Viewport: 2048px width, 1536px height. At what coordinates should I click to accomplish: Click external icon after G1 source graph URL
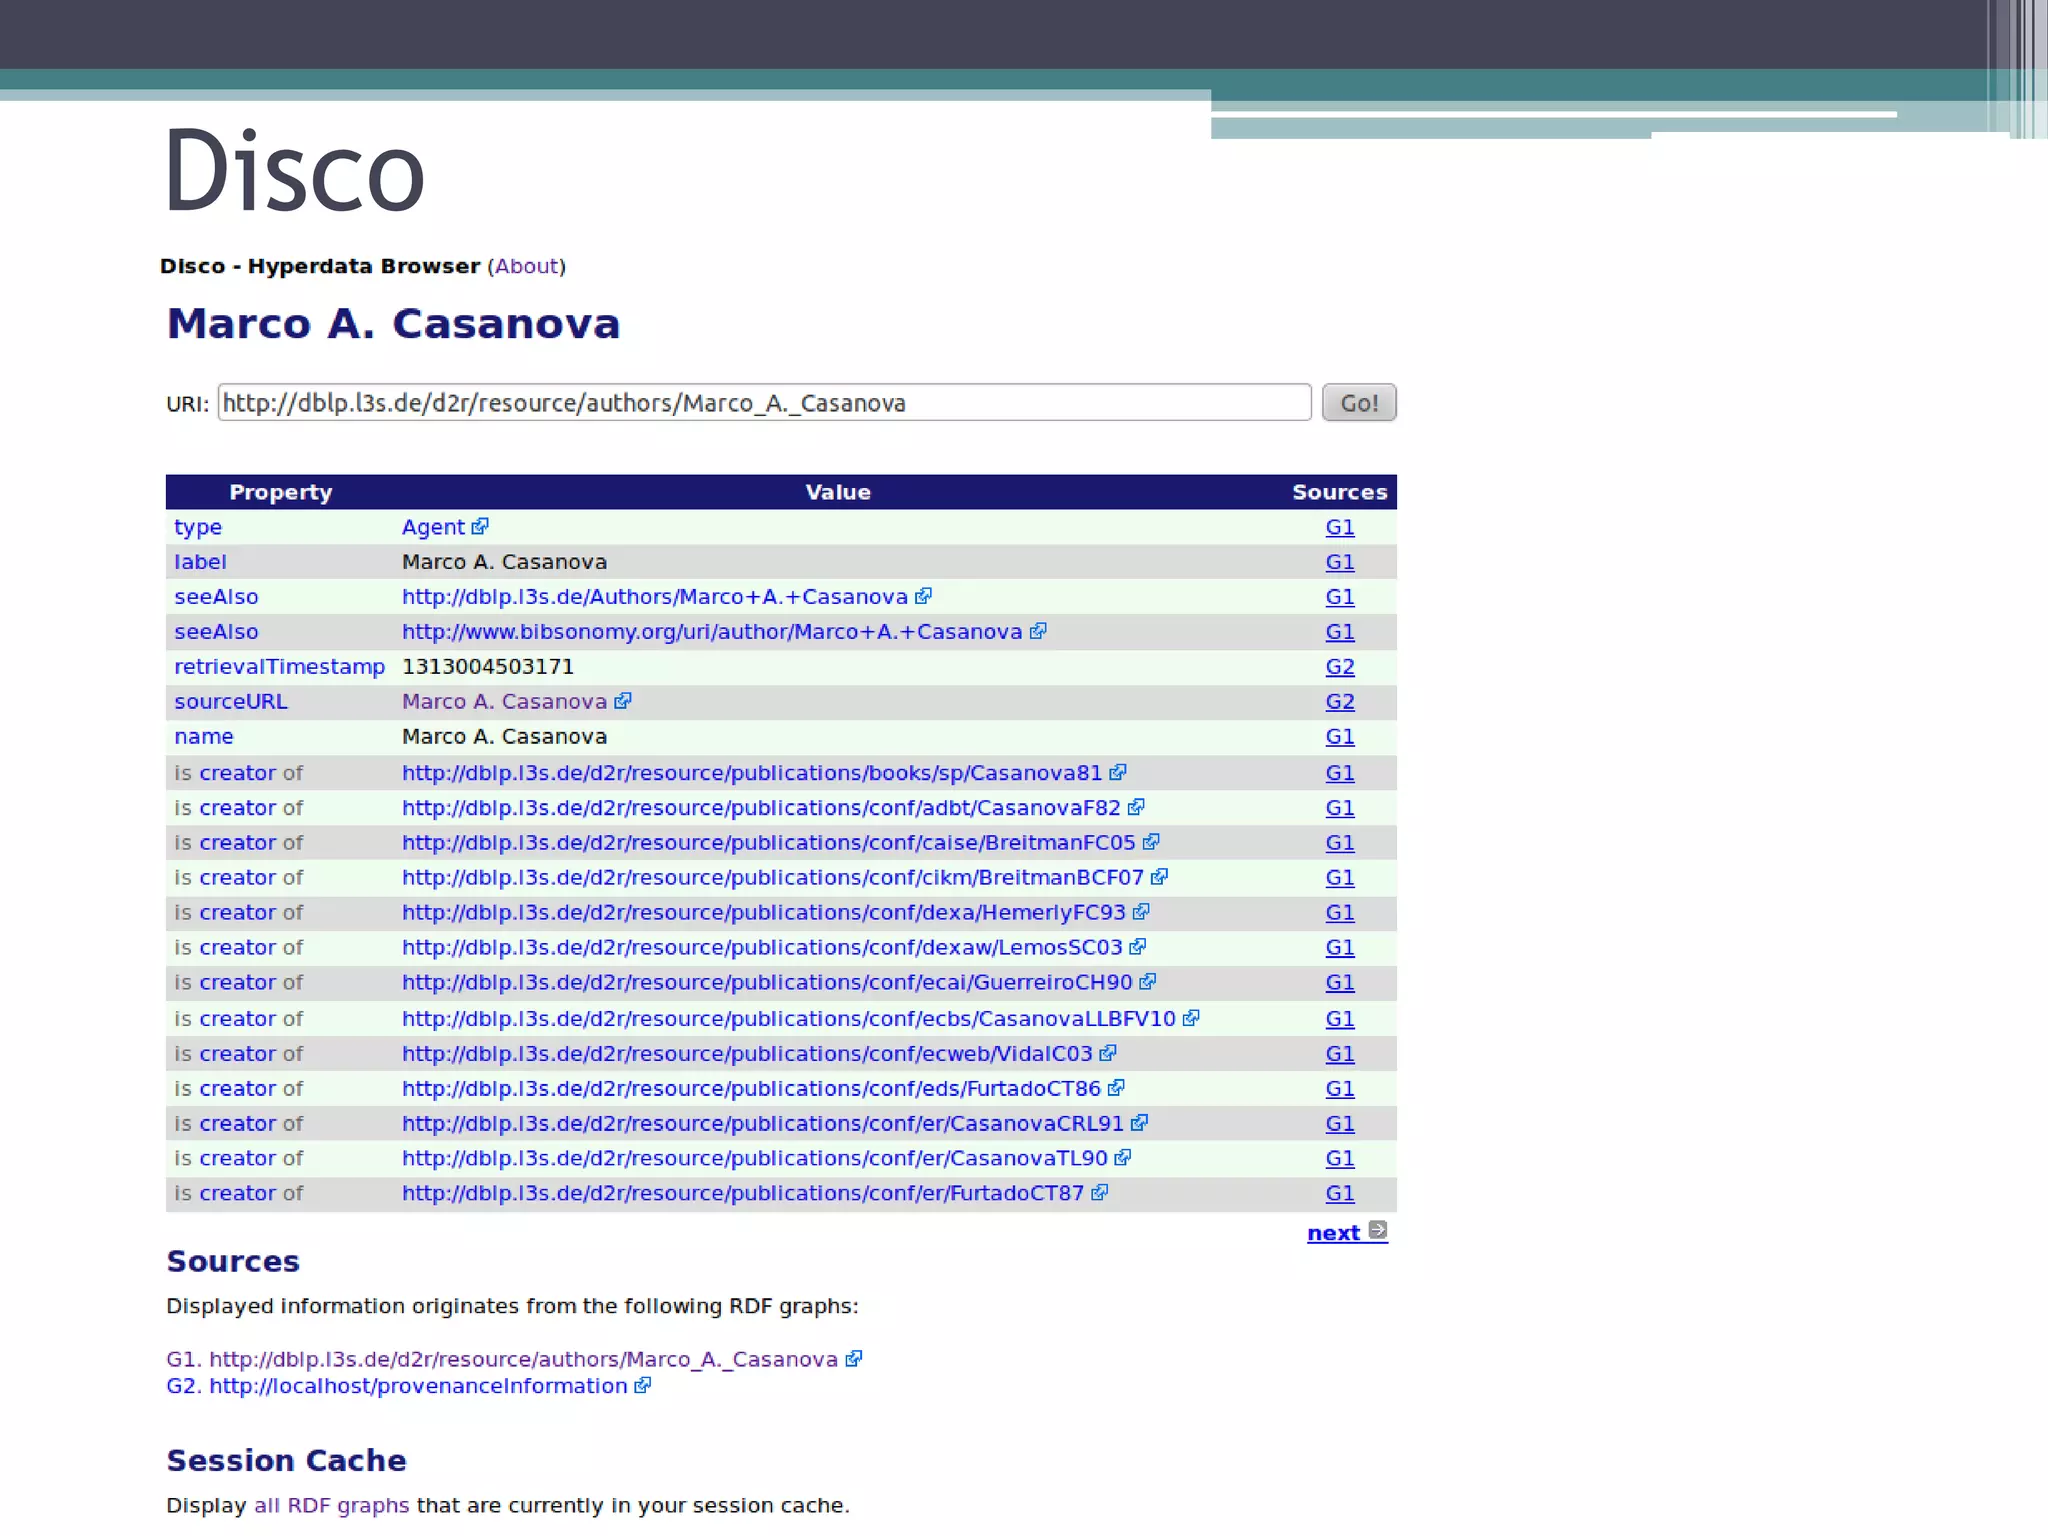coord(853,1359)
